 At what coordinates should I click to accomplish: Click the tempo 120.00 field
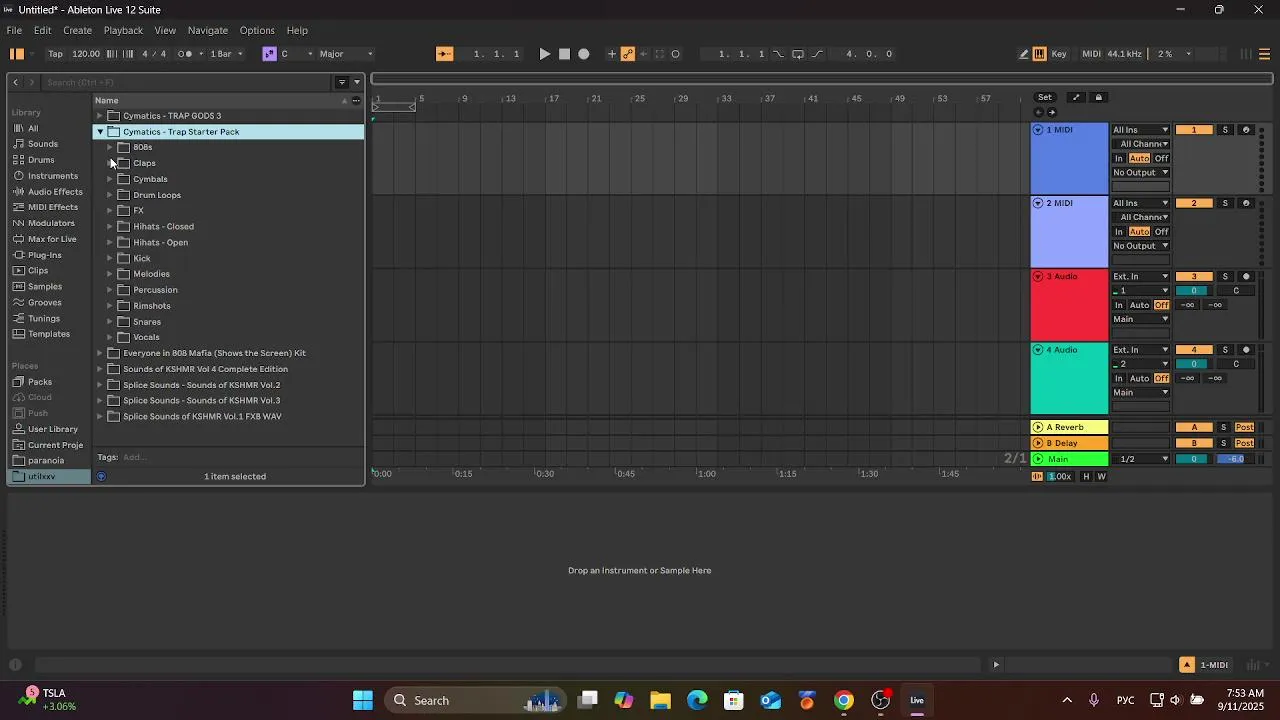coord(86,54)
